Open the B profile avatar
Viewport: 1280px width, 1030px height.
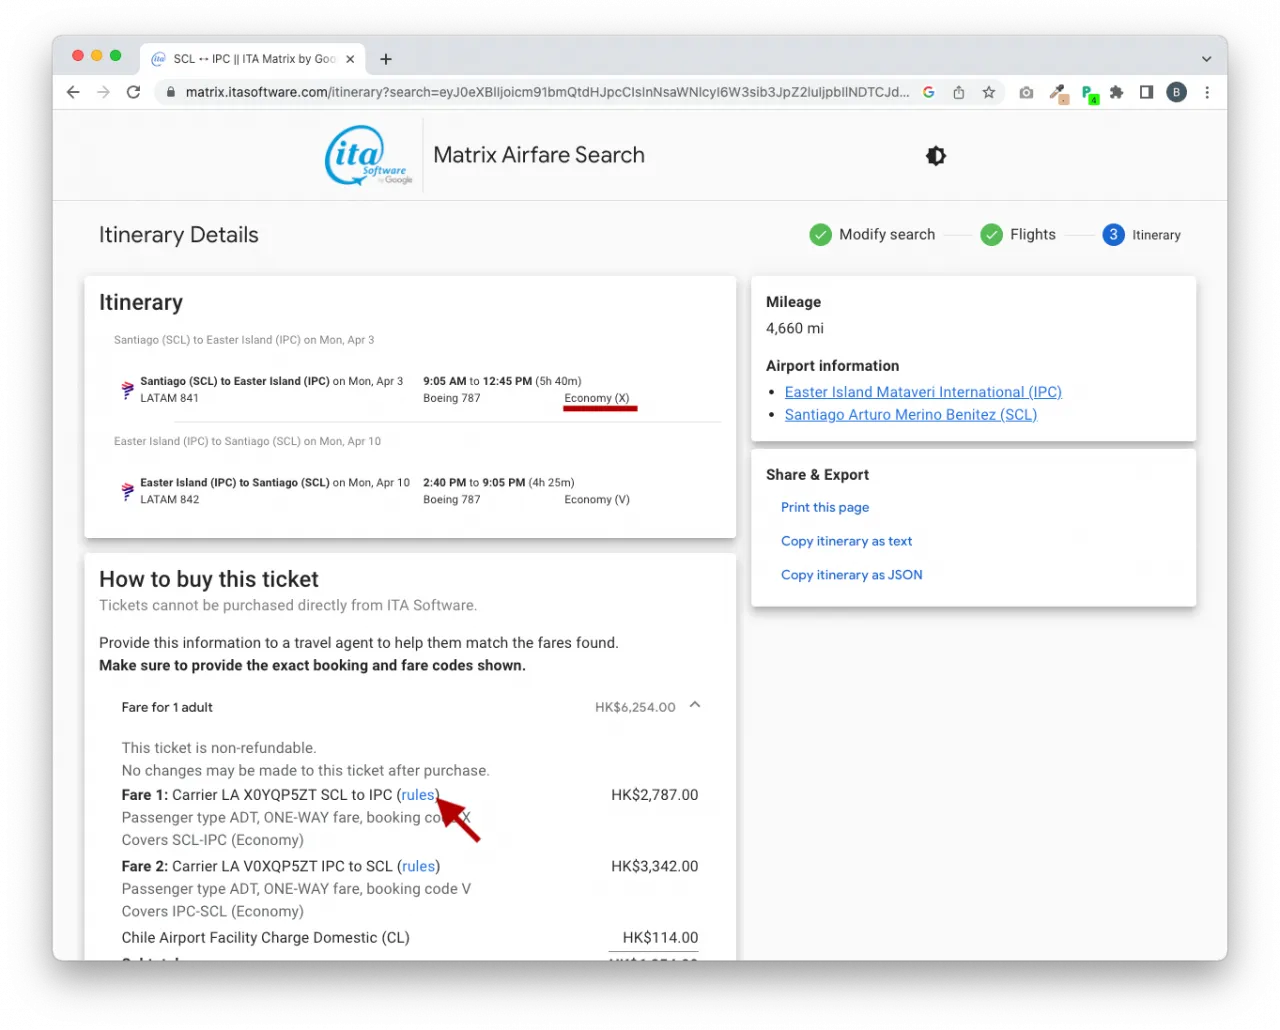coord(1177,92)
